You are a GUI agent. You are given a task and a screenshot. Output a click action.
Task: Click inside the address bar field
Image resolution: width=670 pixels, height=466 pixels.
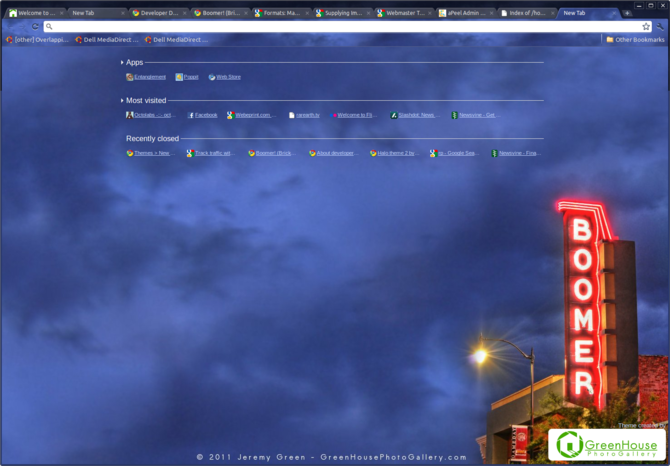[346, 26]
